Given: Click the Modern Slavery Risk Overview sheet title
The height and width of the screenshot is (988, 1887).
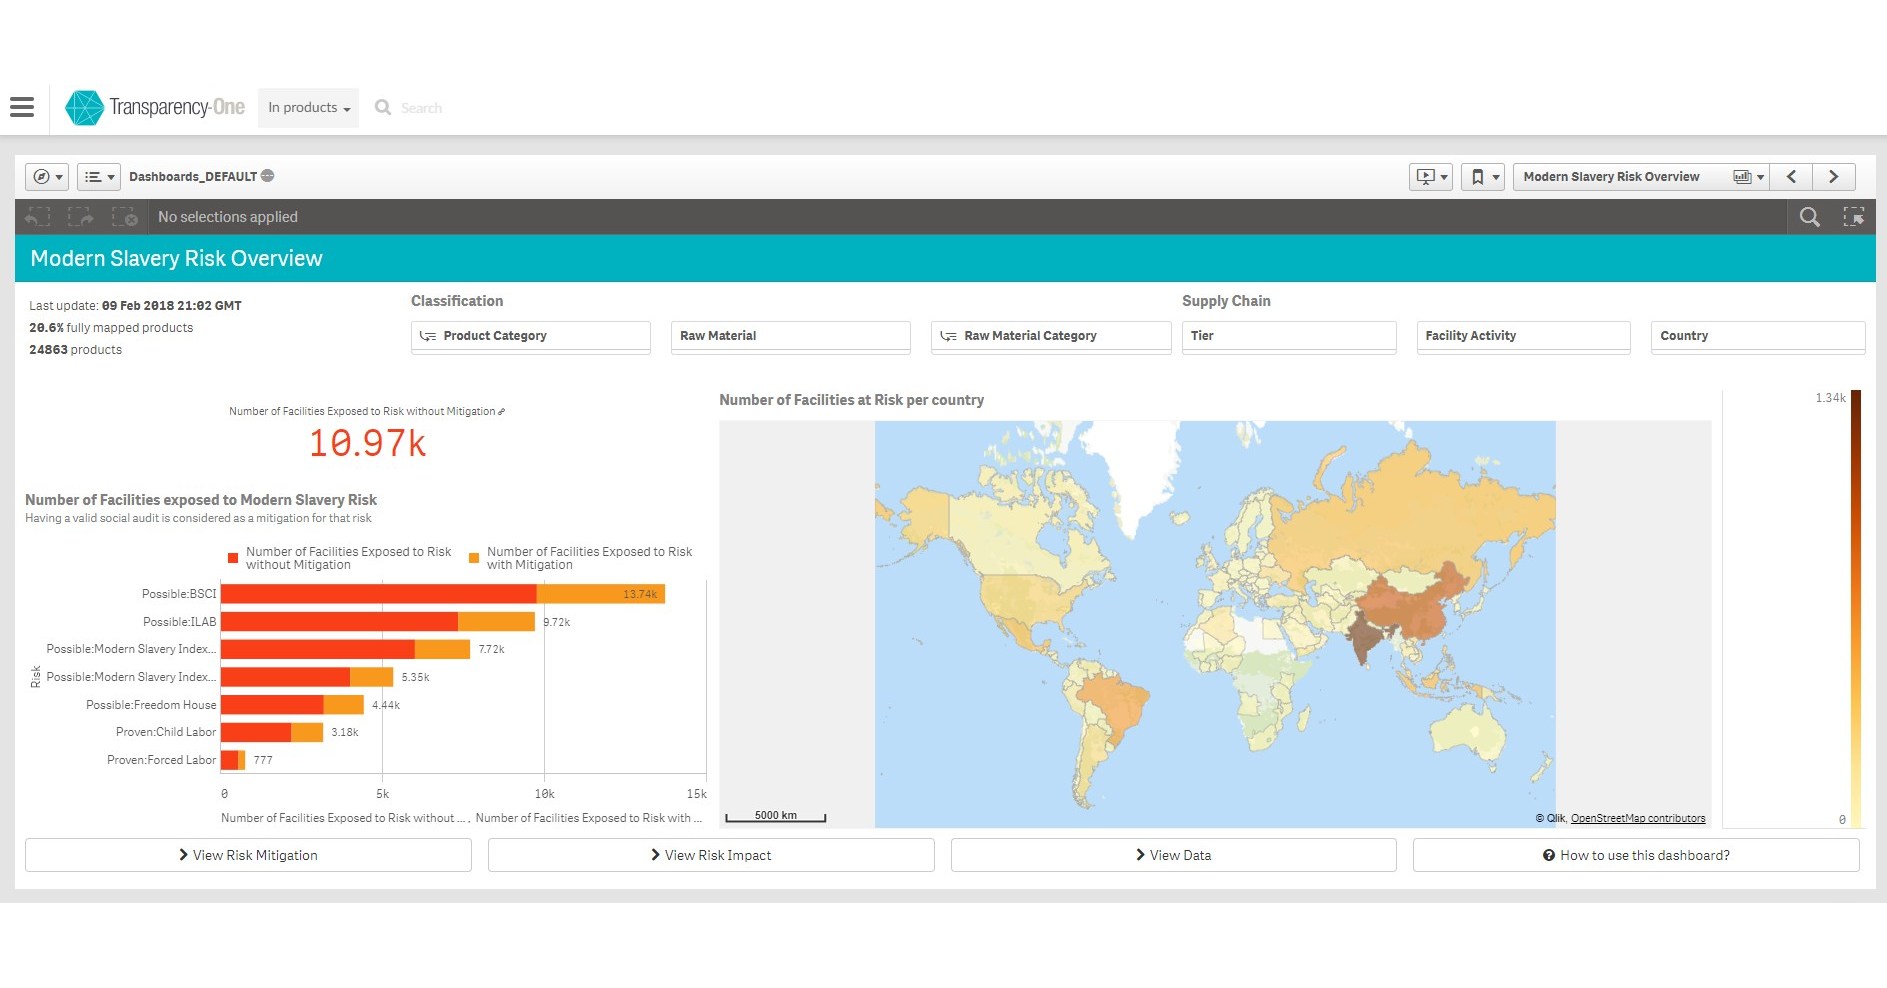Looking at the screenshot, I should click(x=176, y=258).
